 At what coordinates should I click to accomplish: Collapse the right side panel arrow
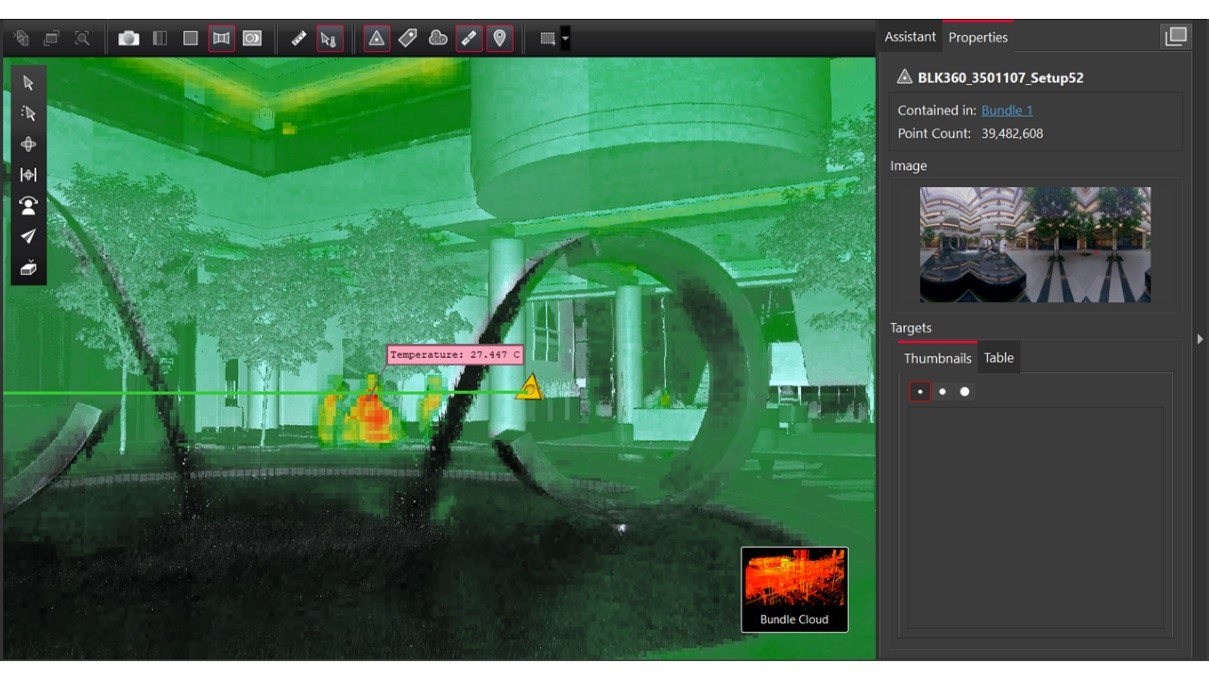click(1200, 339)
